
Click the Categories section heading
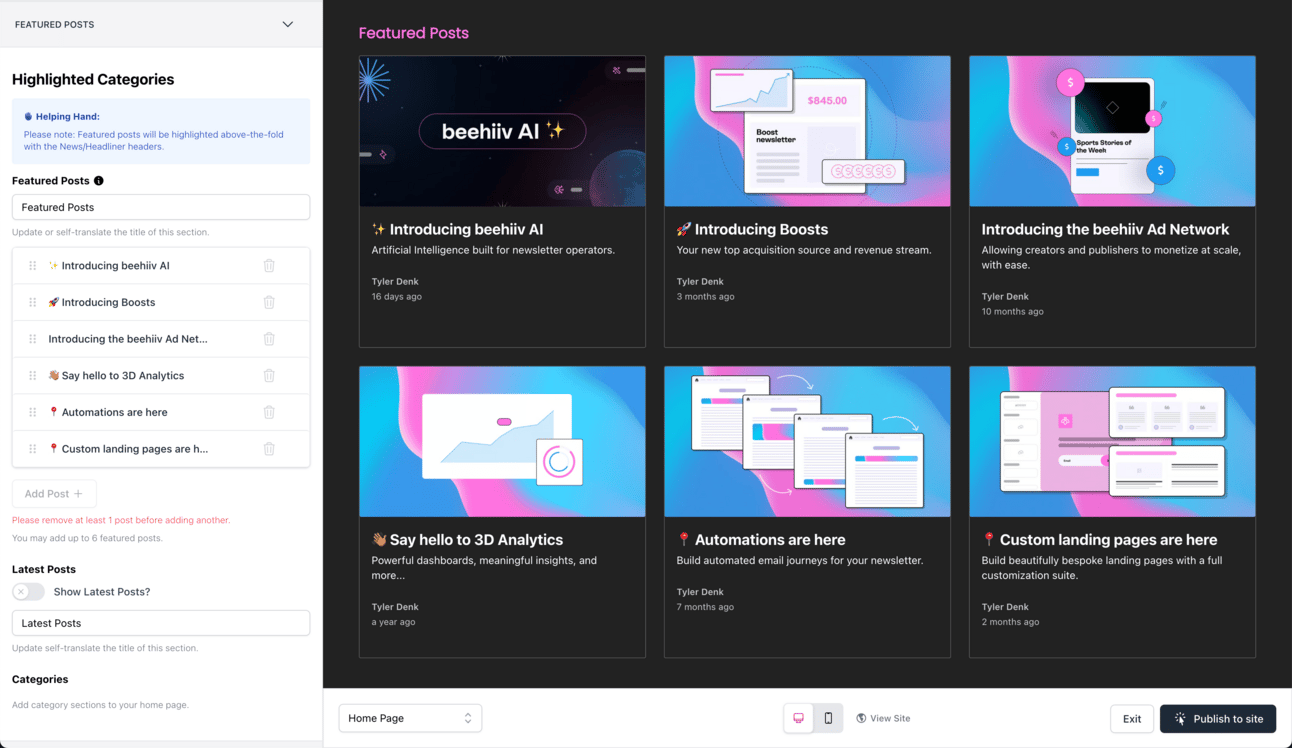click(x=40, y=679)
